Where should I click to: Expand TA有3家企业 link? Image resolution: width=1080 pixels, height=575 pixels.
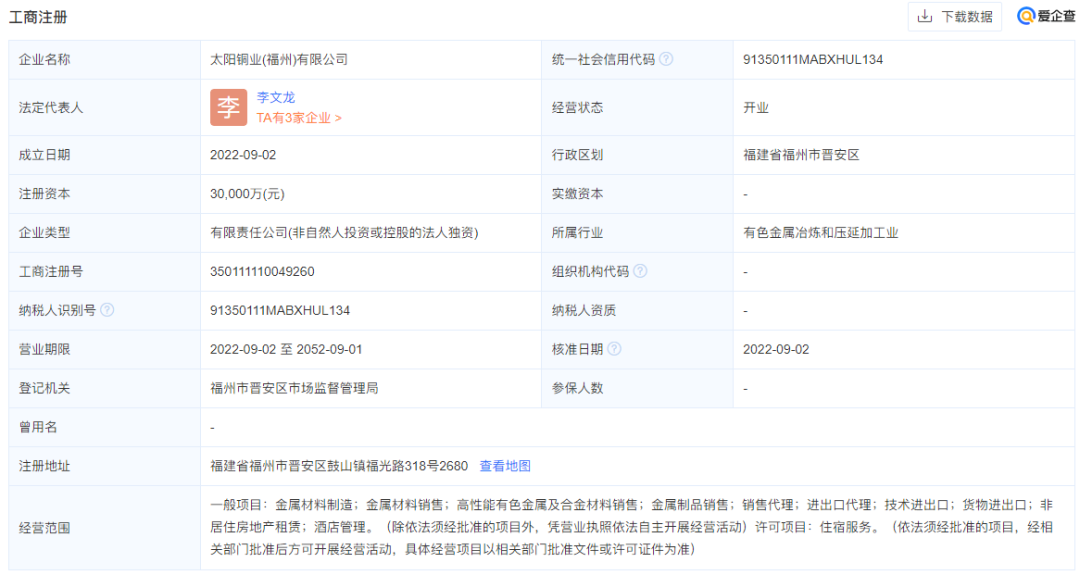299,118
